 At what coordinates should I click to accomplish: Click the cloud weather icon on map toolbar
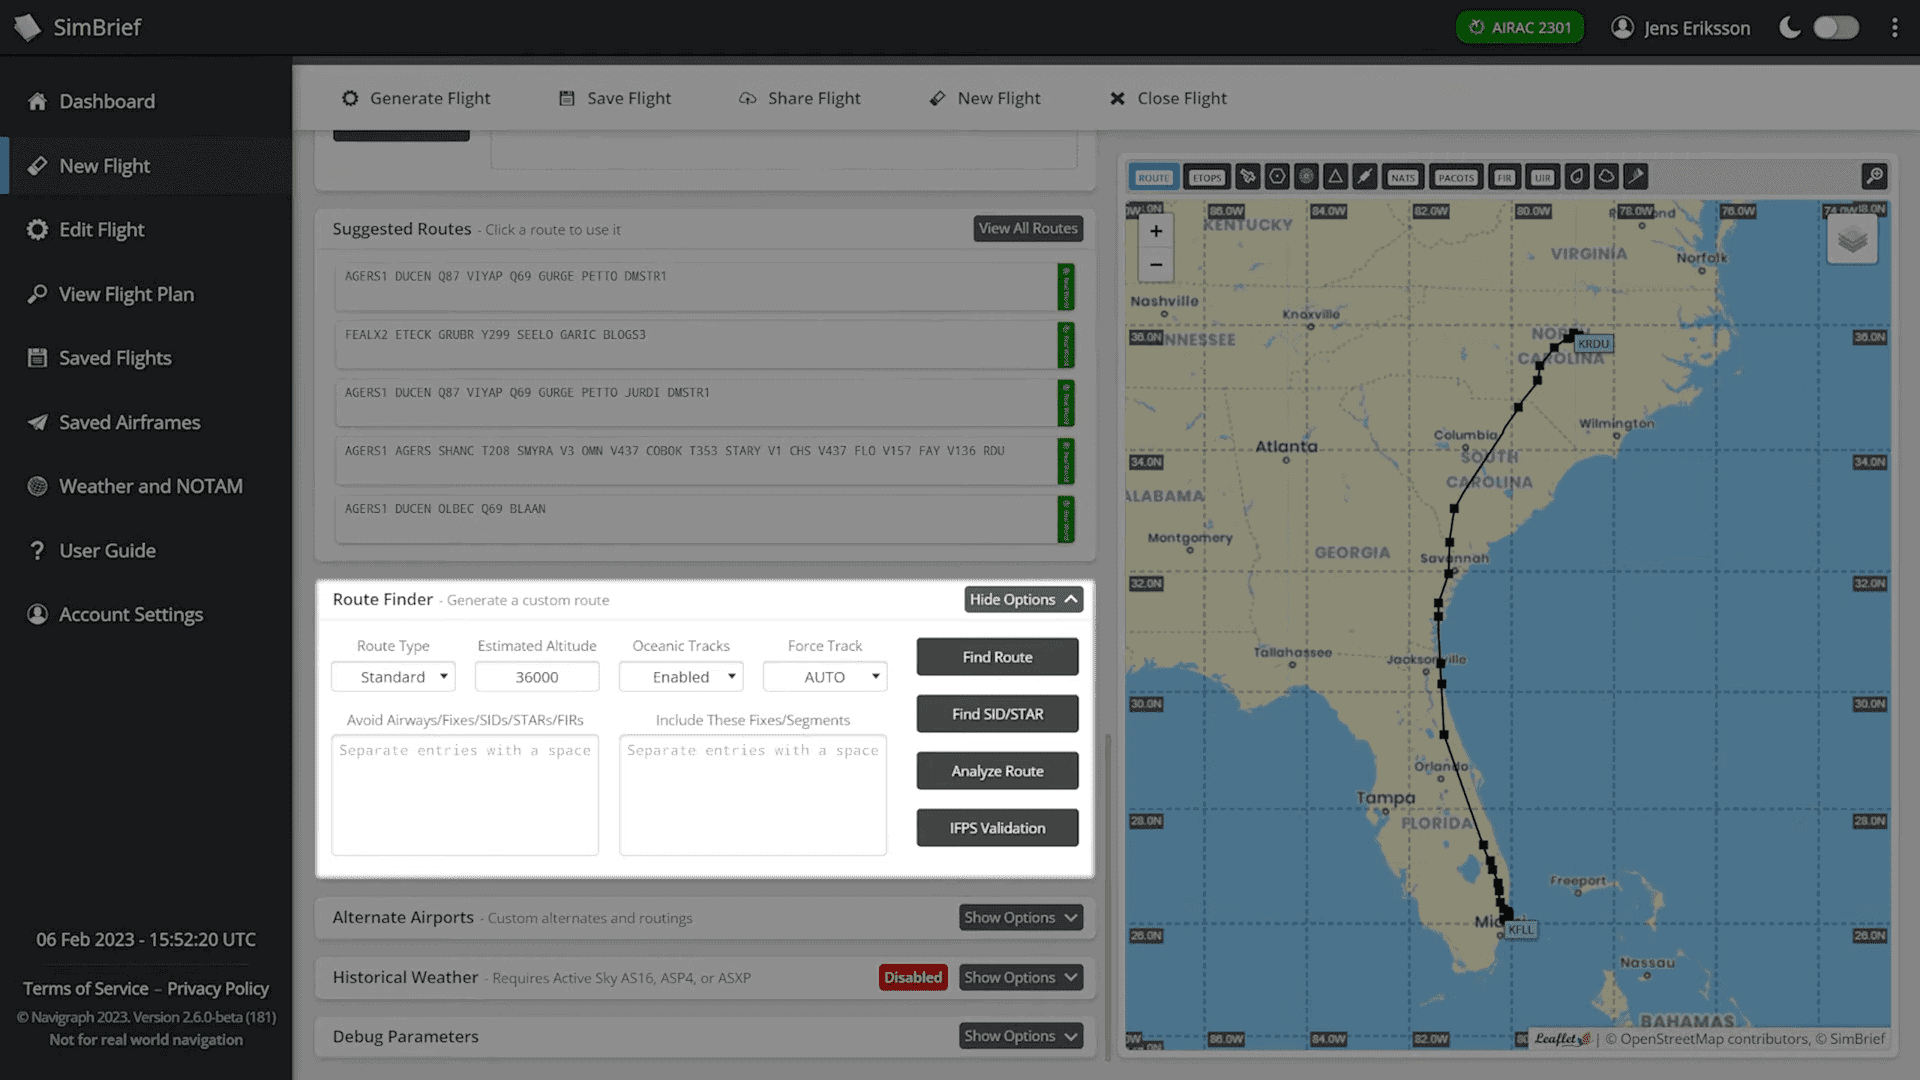[1606, 177]
